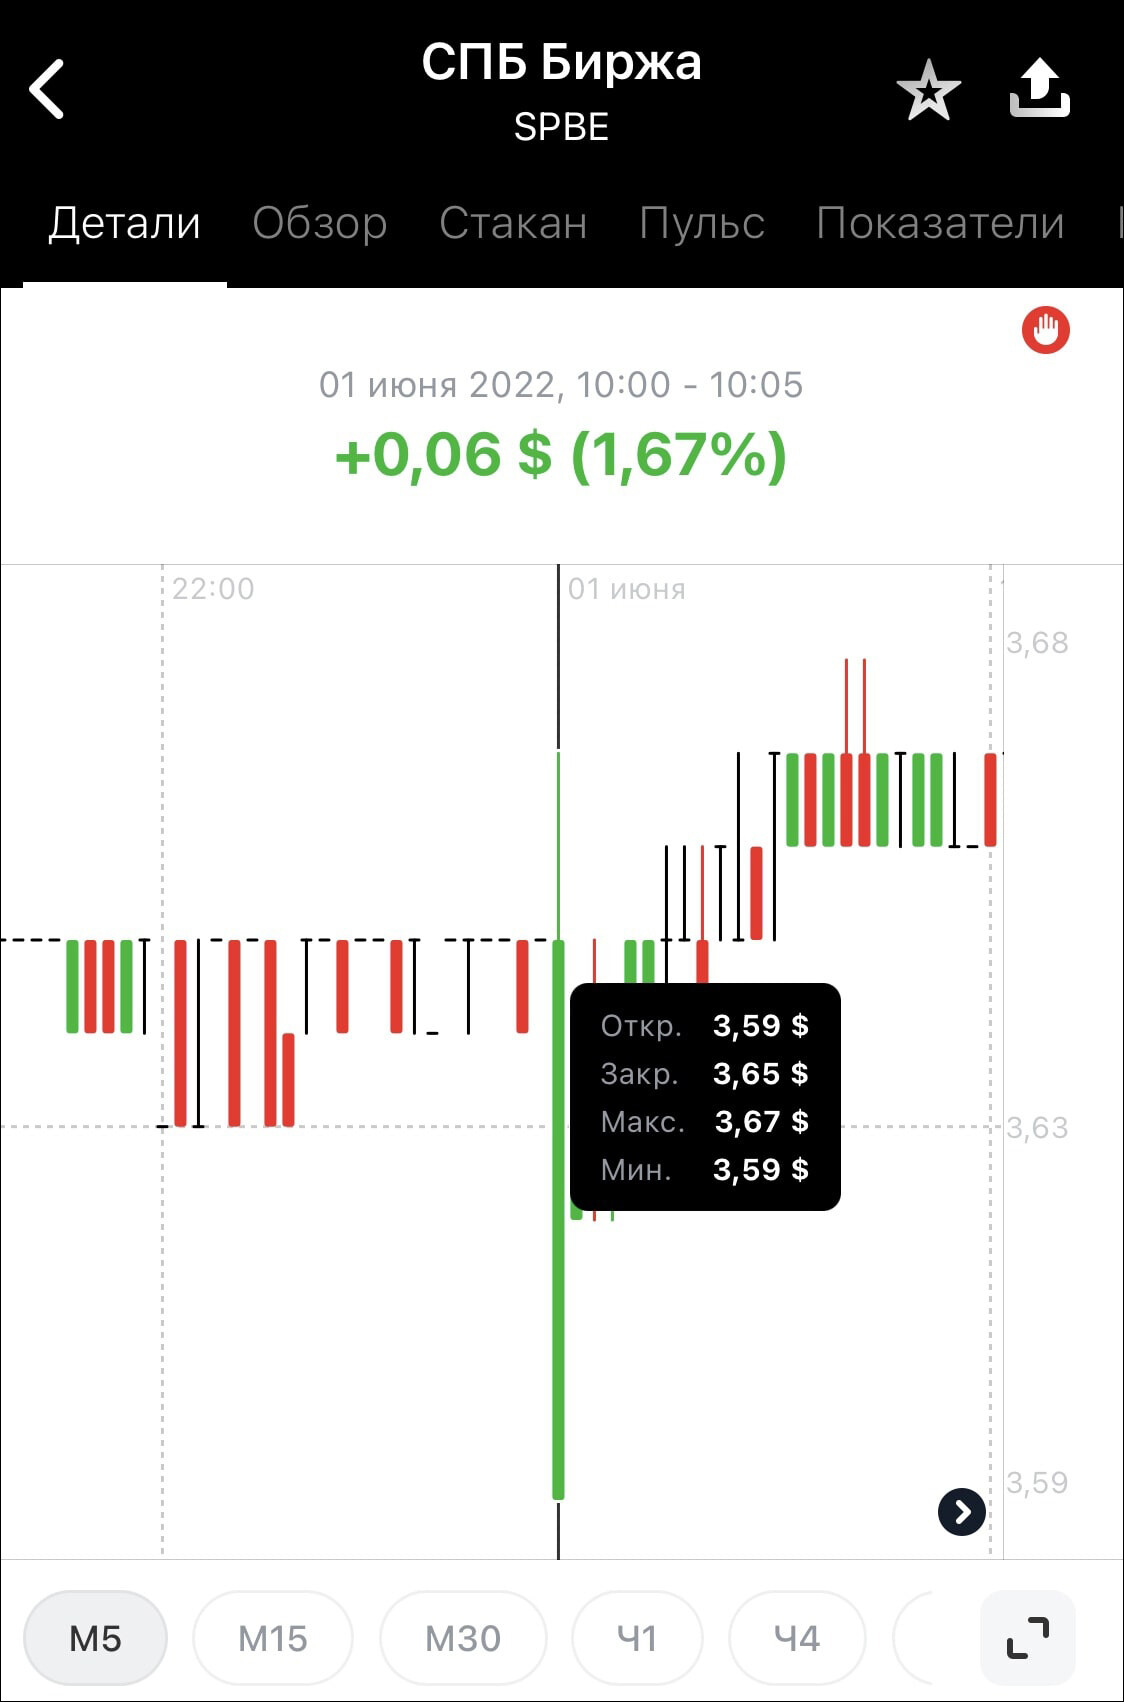Switch to M30 timeframe
The image size is (1124, 1702).
pyautogui.click(x=463, y=1638)
